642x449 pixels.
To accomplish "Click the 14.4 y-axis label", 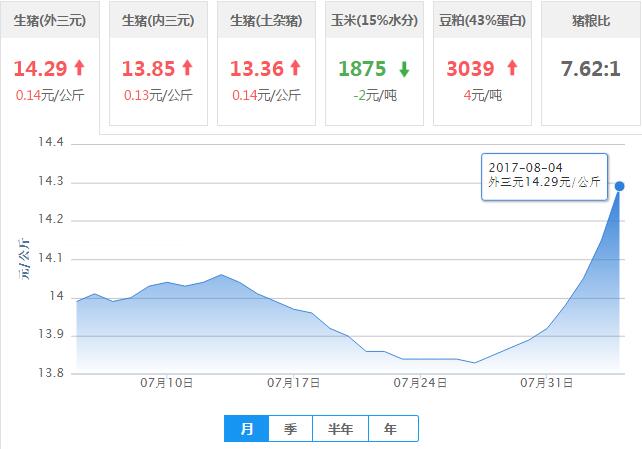I will [51, 142].
